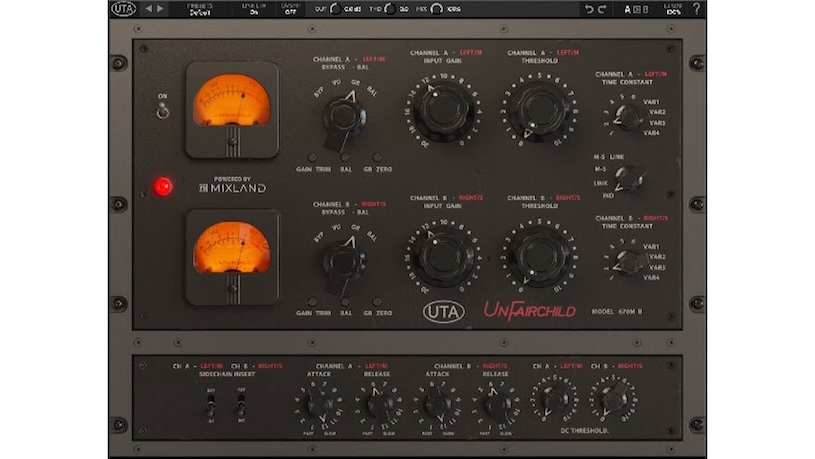815x459 pixels.
Task: Click Channel B GR Zero trim screw
Action: point(377,302)
